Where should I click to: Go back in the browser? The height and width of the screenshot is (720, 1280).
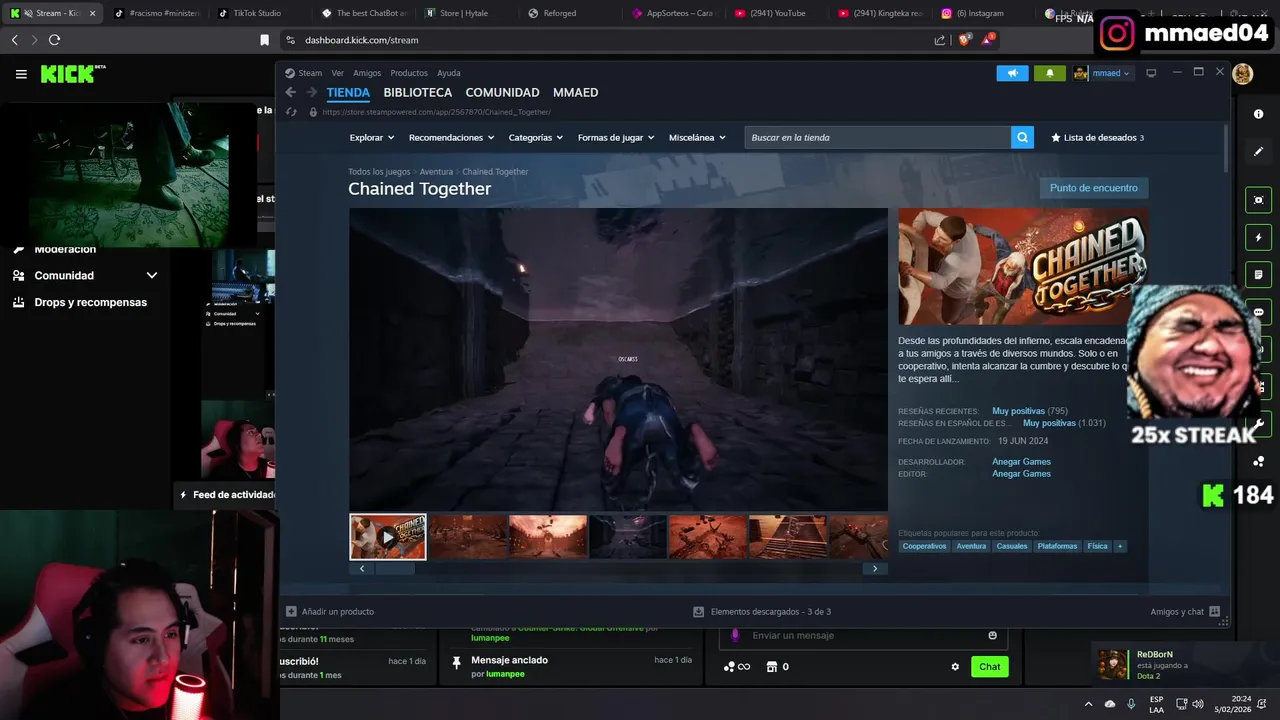tap(14, 40)
